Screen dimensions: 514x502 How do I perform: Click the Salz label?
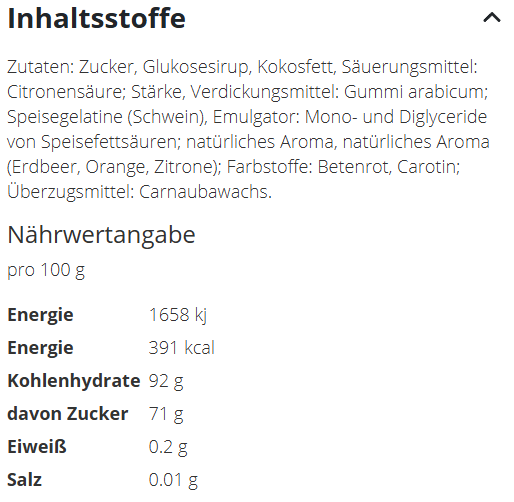[25, 480]
